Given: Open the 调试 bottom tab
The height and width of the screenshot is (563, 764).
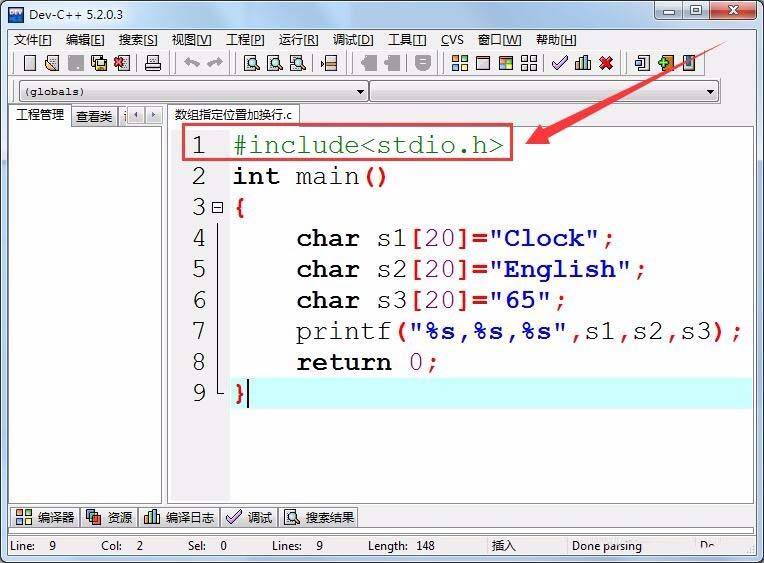Looking at the screenshot, I should pos(249,517).
